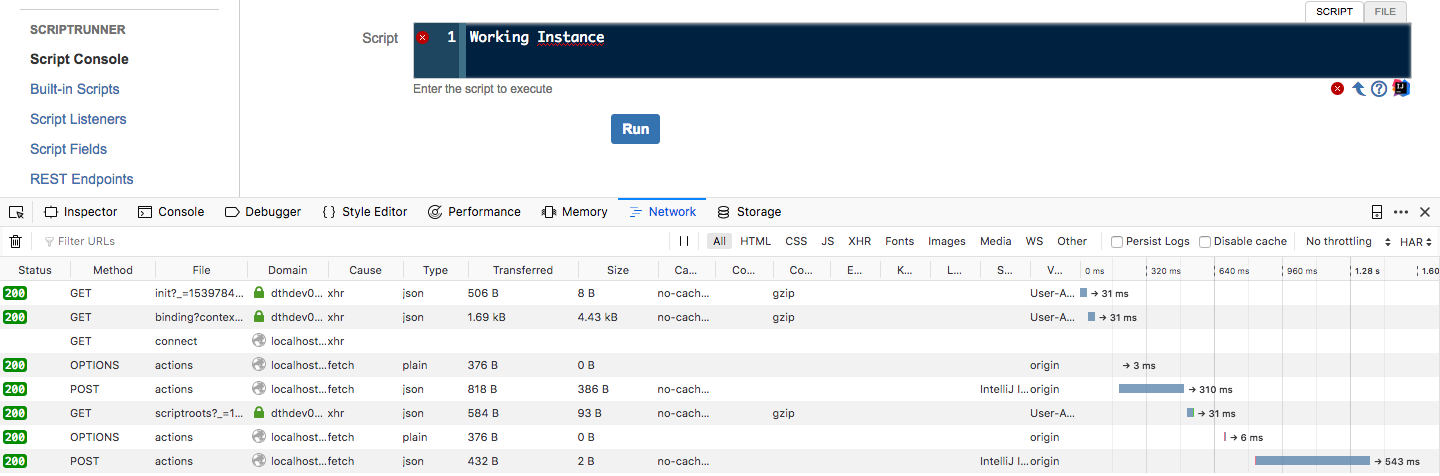
Task: Switch to the Debugger tab
Action: 263,212
